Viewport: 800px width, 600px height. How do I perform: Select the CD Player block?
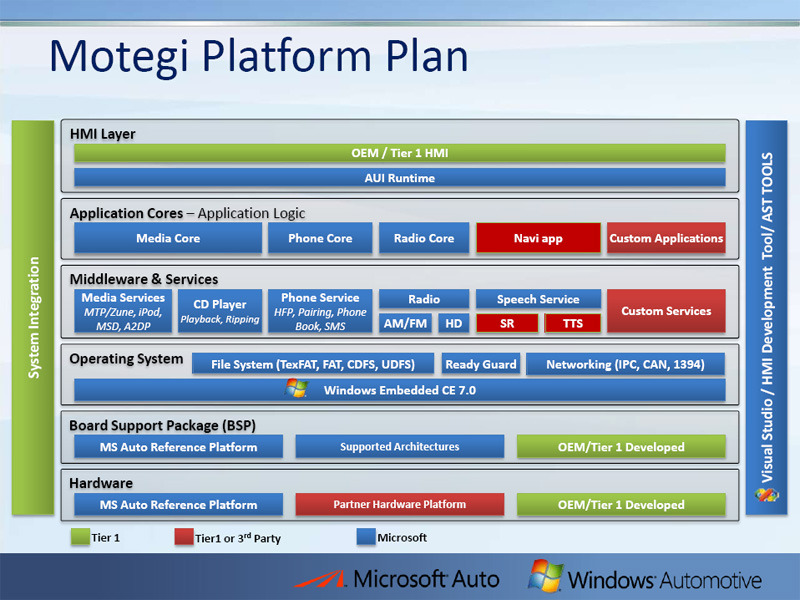click(x=219, y=311)
